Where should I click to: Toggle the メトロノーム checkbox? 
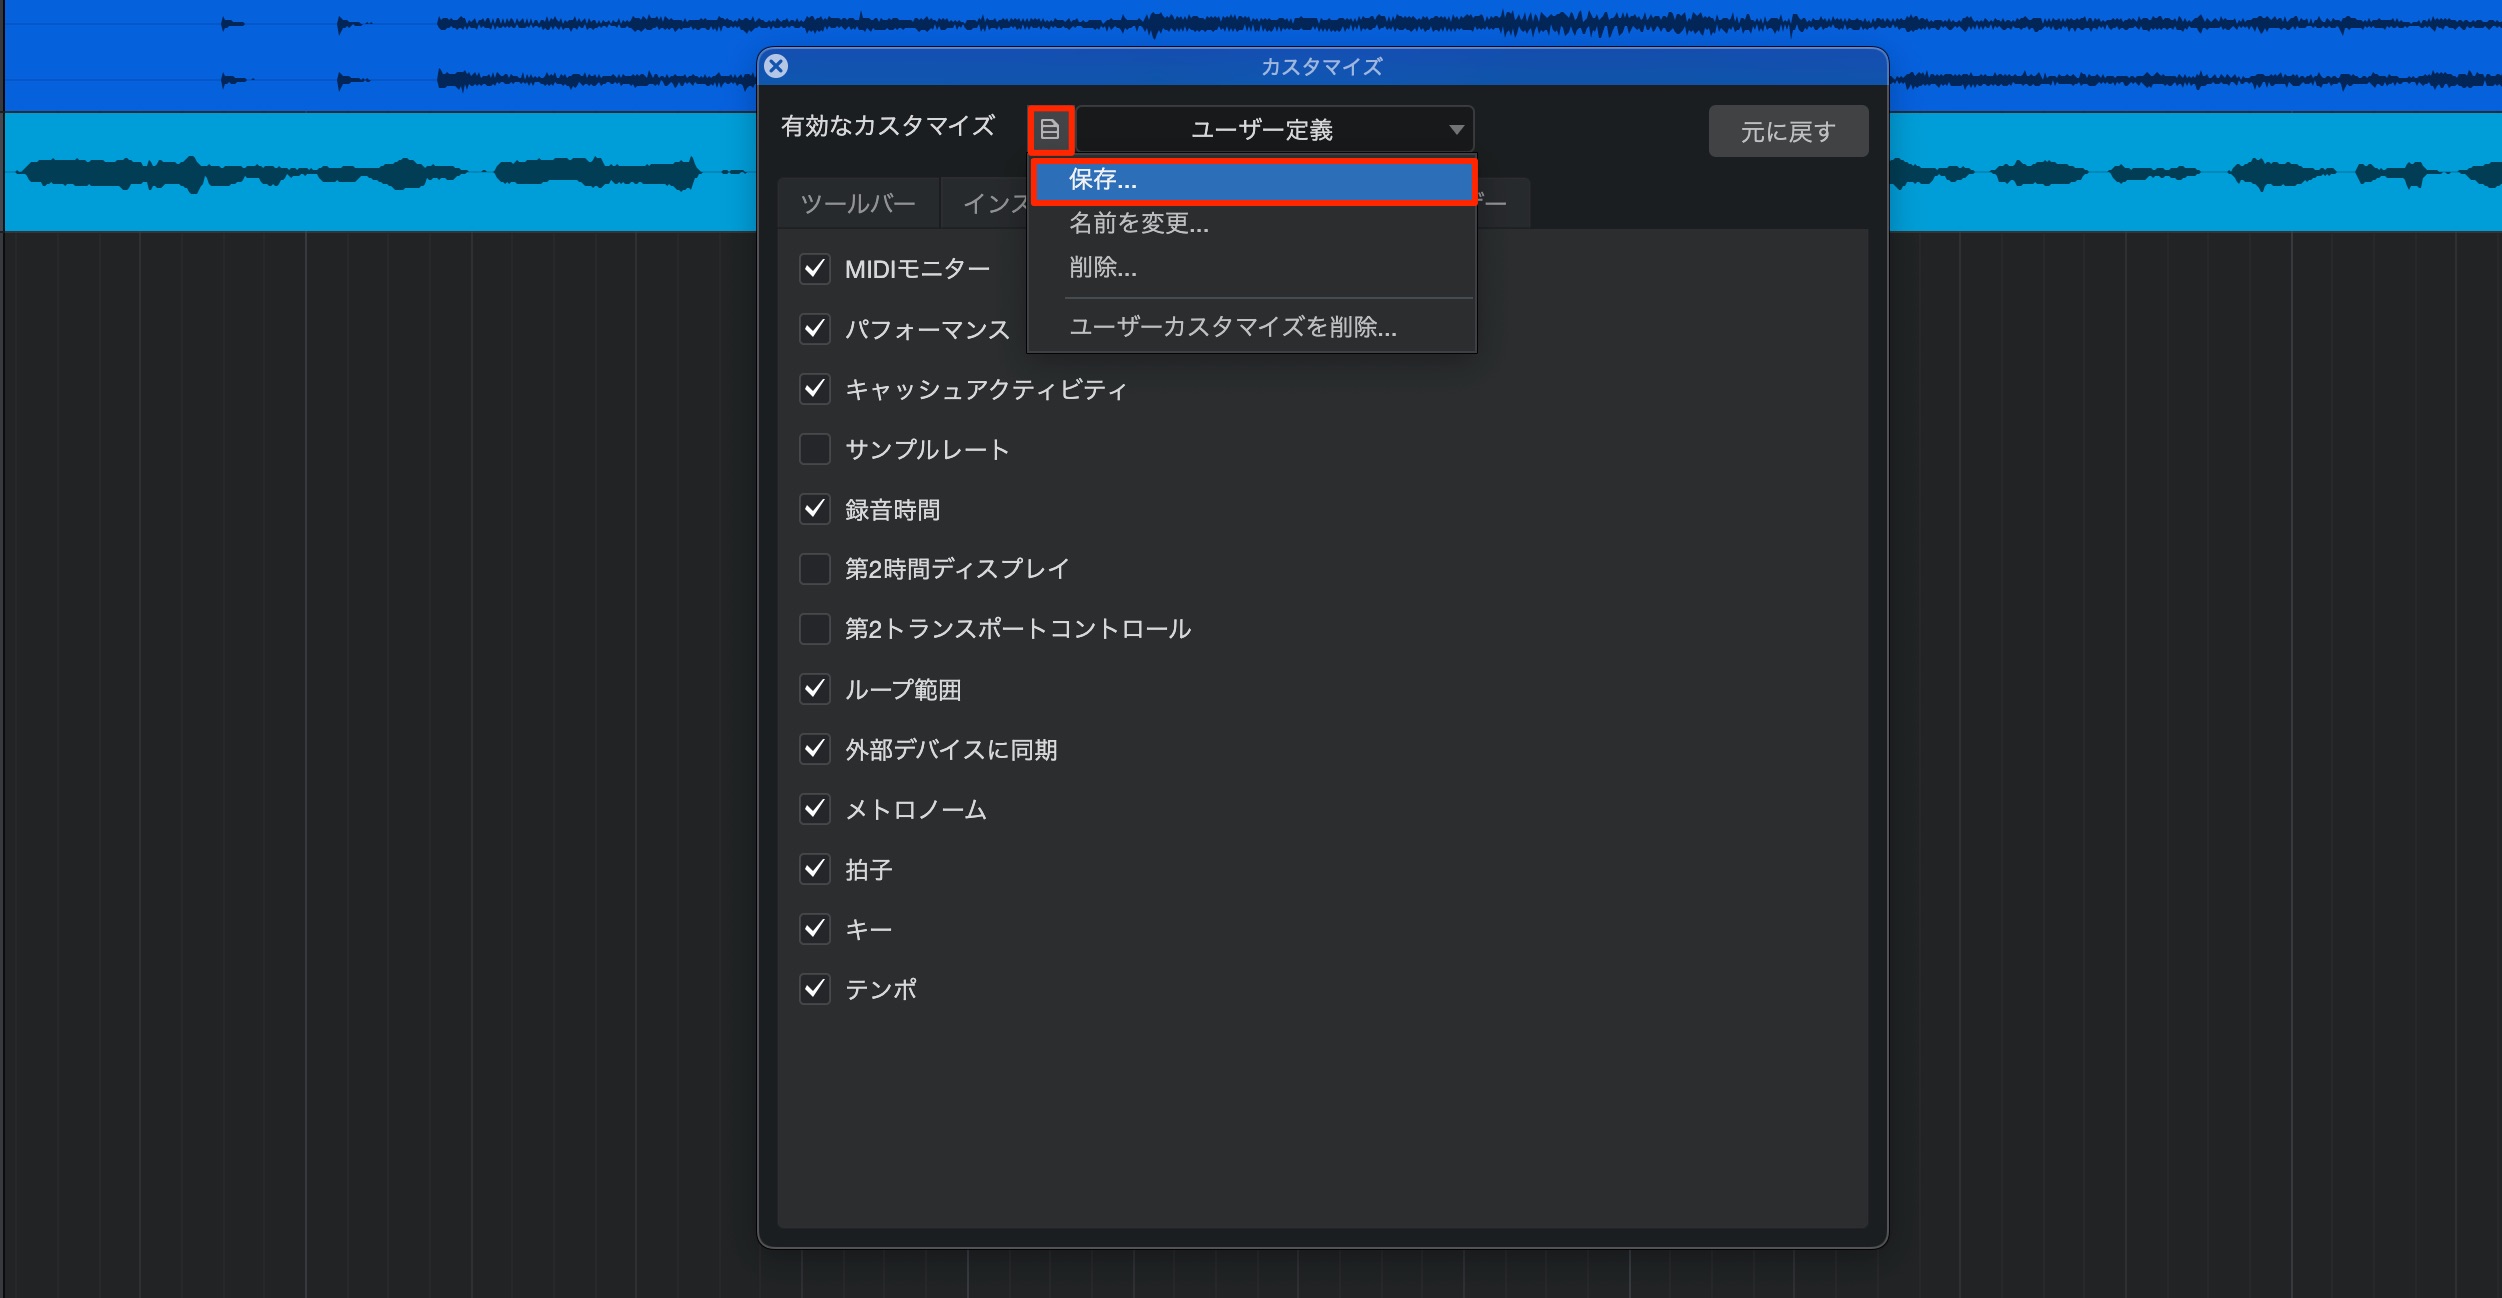tap(815, 809)
